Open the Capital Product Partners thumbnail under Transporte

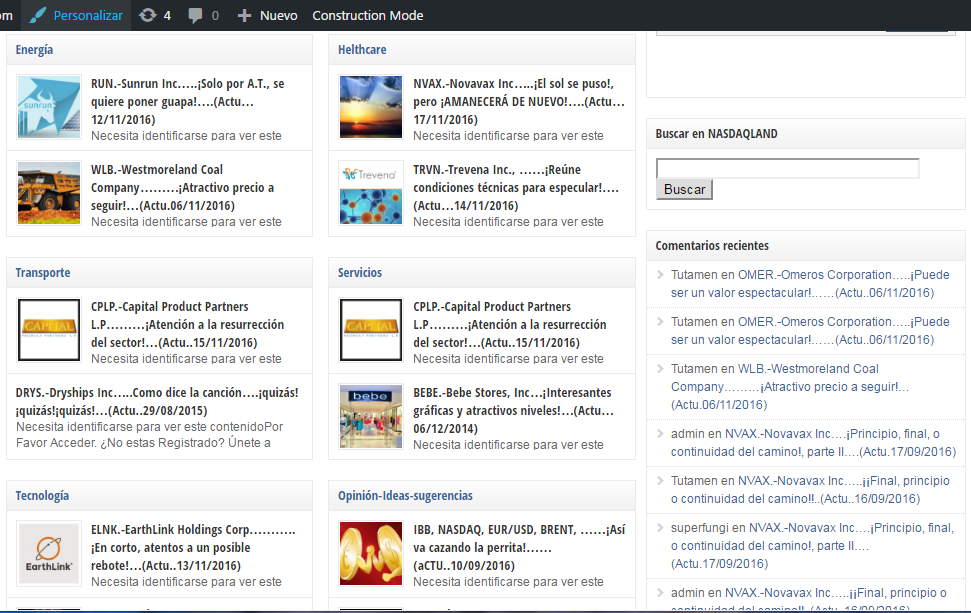49,329
